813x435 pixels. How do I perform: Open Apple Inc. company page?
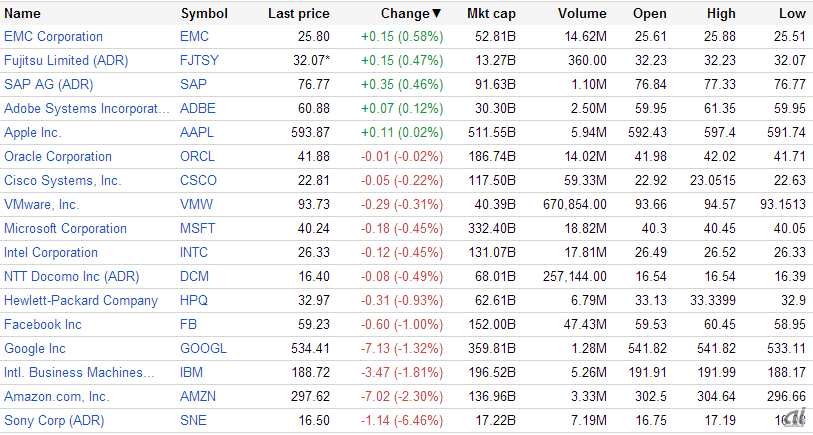(33, 132)
